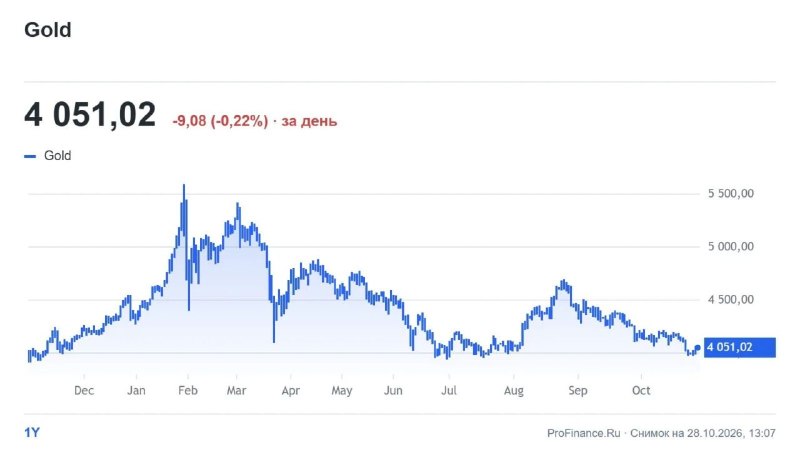Click the Gold page title
Viewport: 800px width, 450px height.
tap(47, 30)
